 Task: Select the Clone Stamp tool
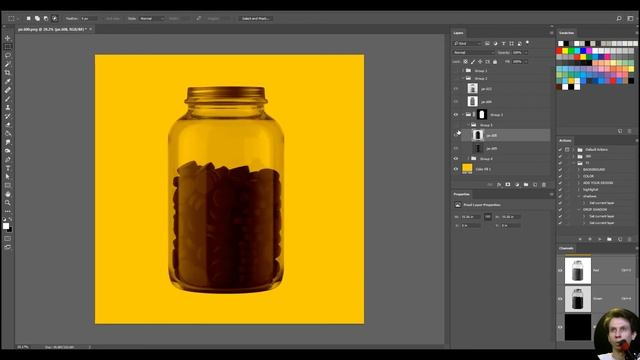point(7,107)
